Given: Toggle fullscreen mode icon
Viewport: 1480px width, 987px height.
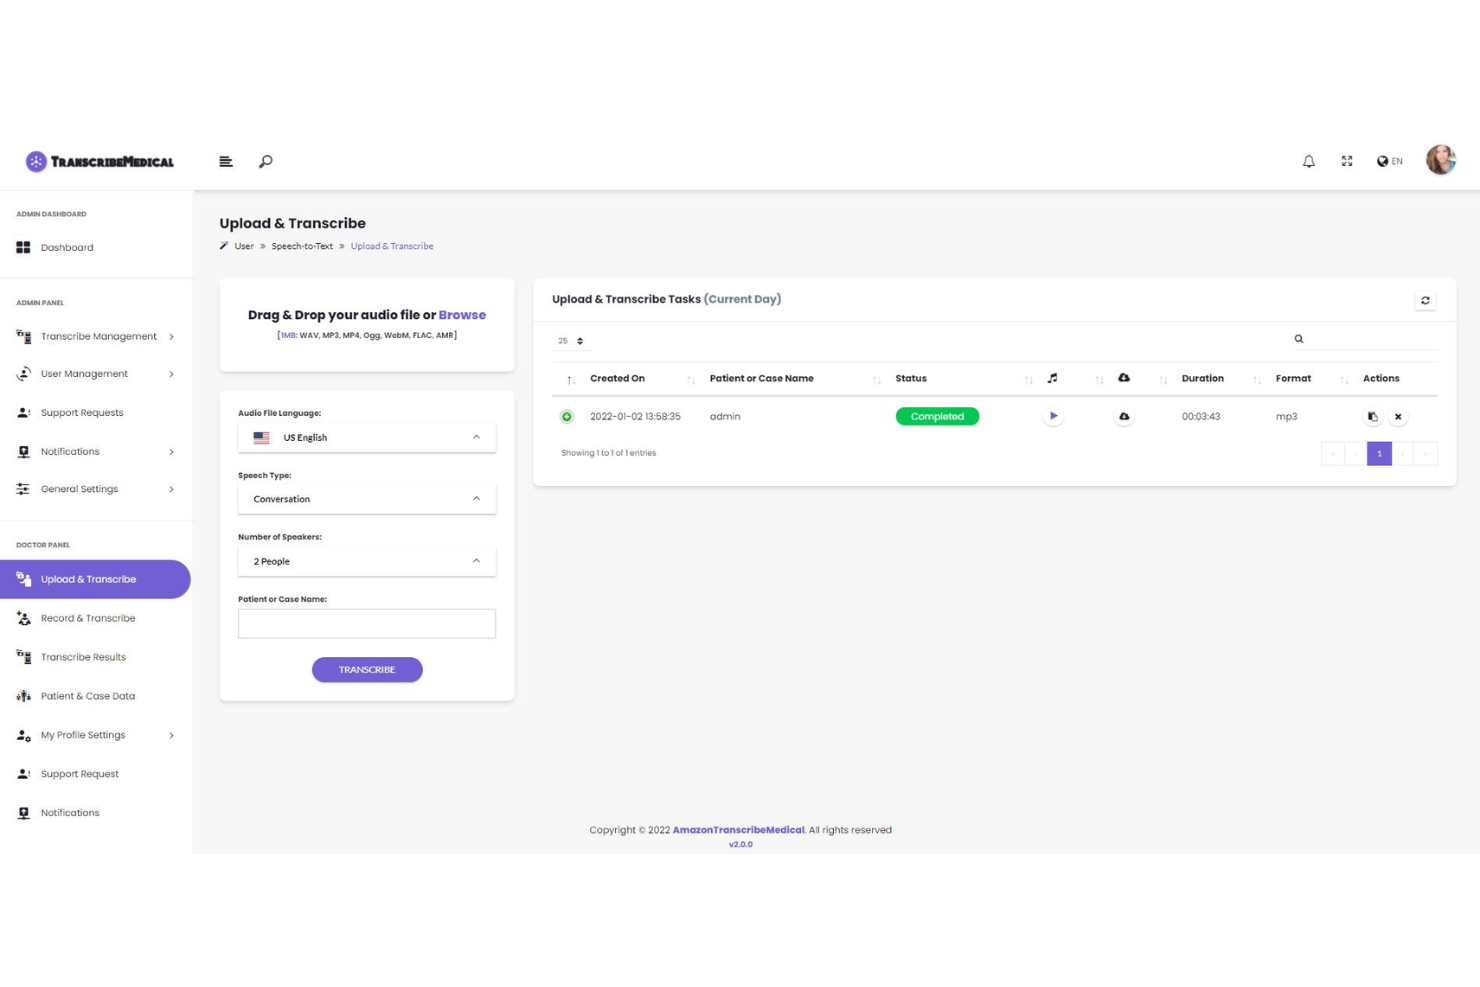Looking at the screenshot, I should tap(1347, 161).
